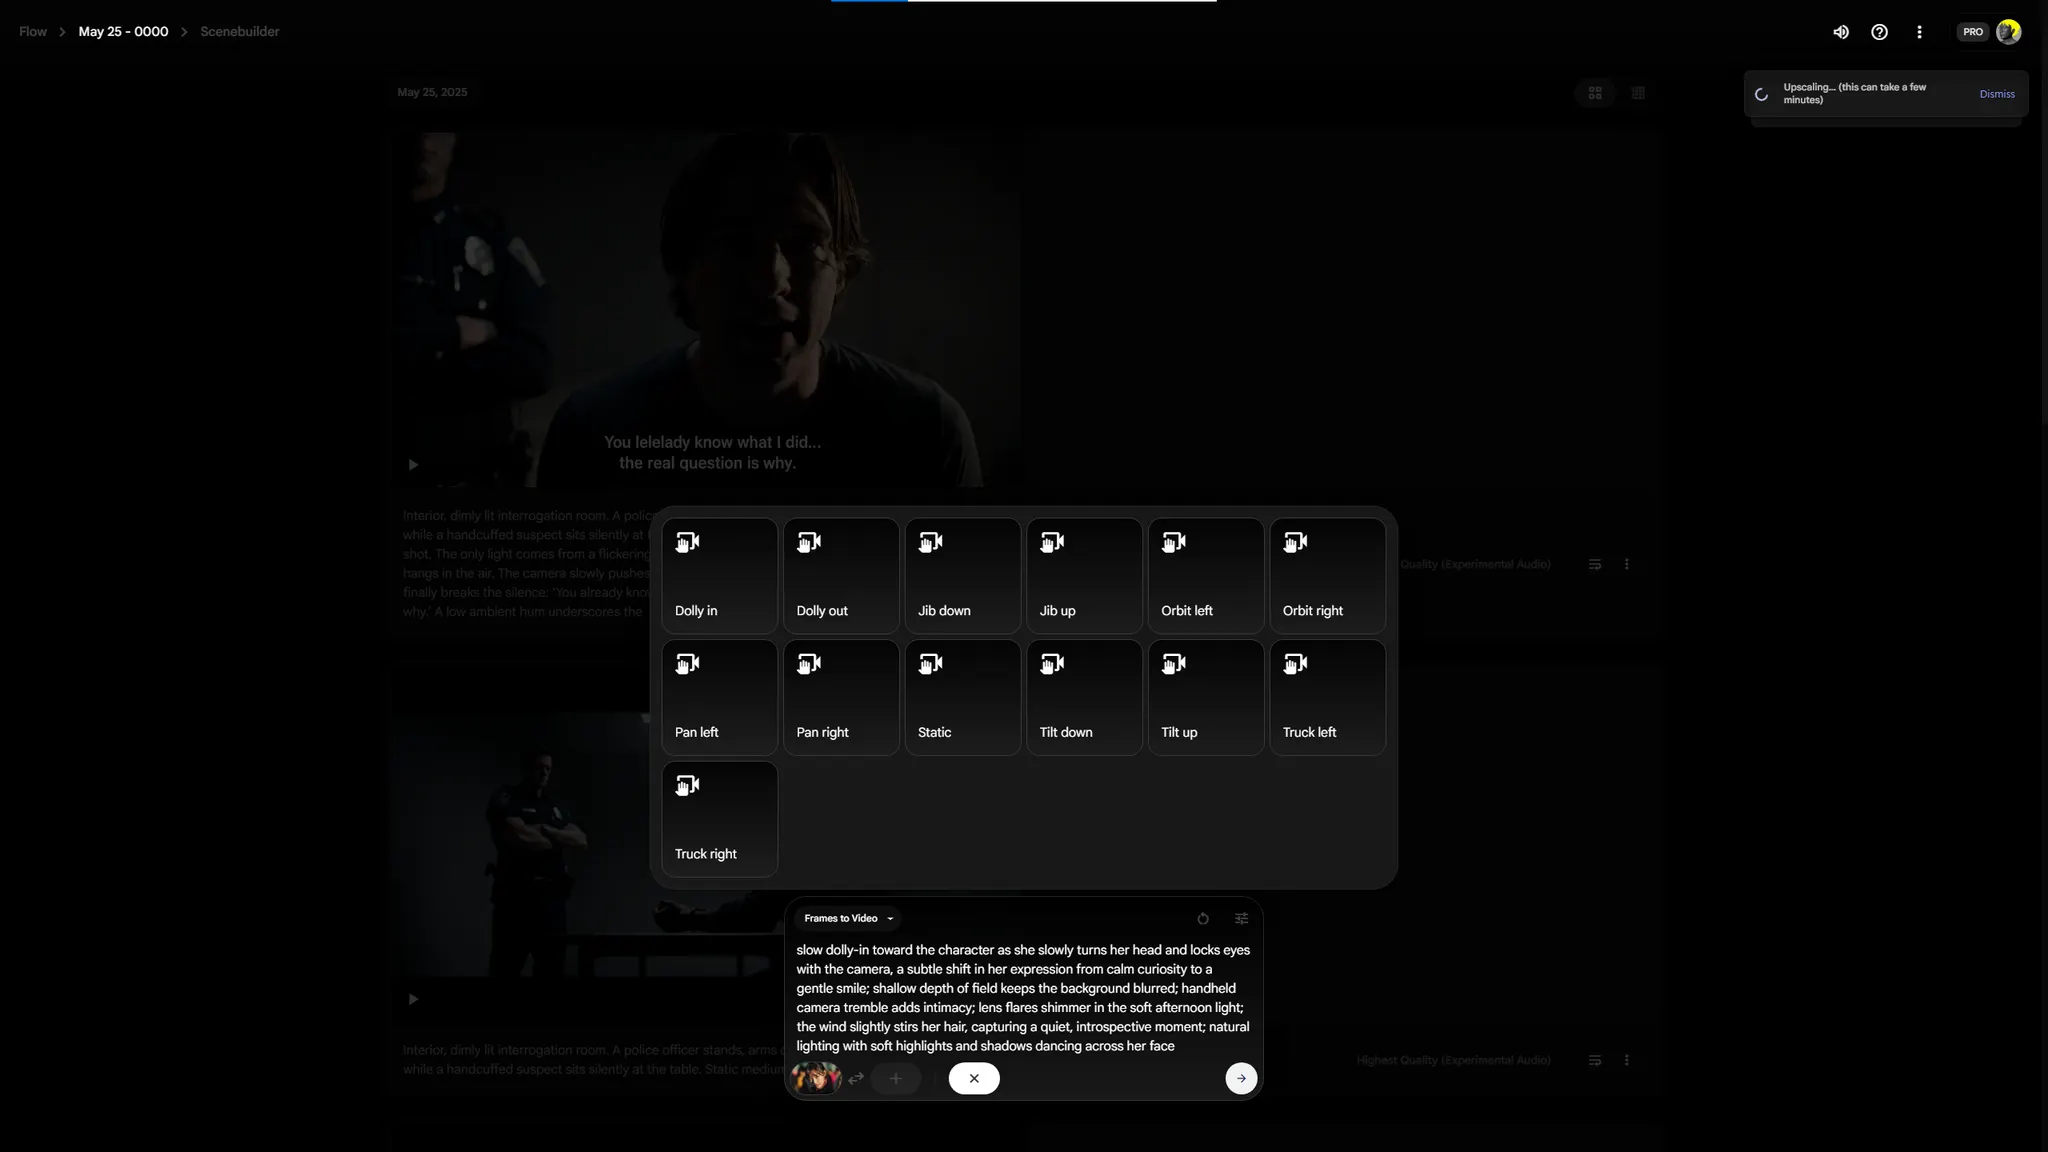The image size is (2048, 1152).
Task: Click the prompt text field
Action: 1022,998
